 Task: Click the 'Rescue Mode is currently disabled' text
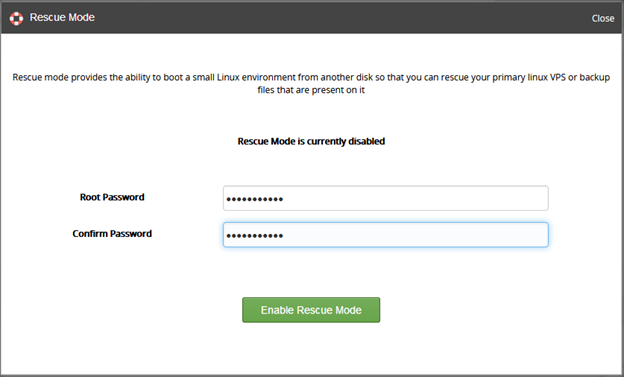point(311,141)
